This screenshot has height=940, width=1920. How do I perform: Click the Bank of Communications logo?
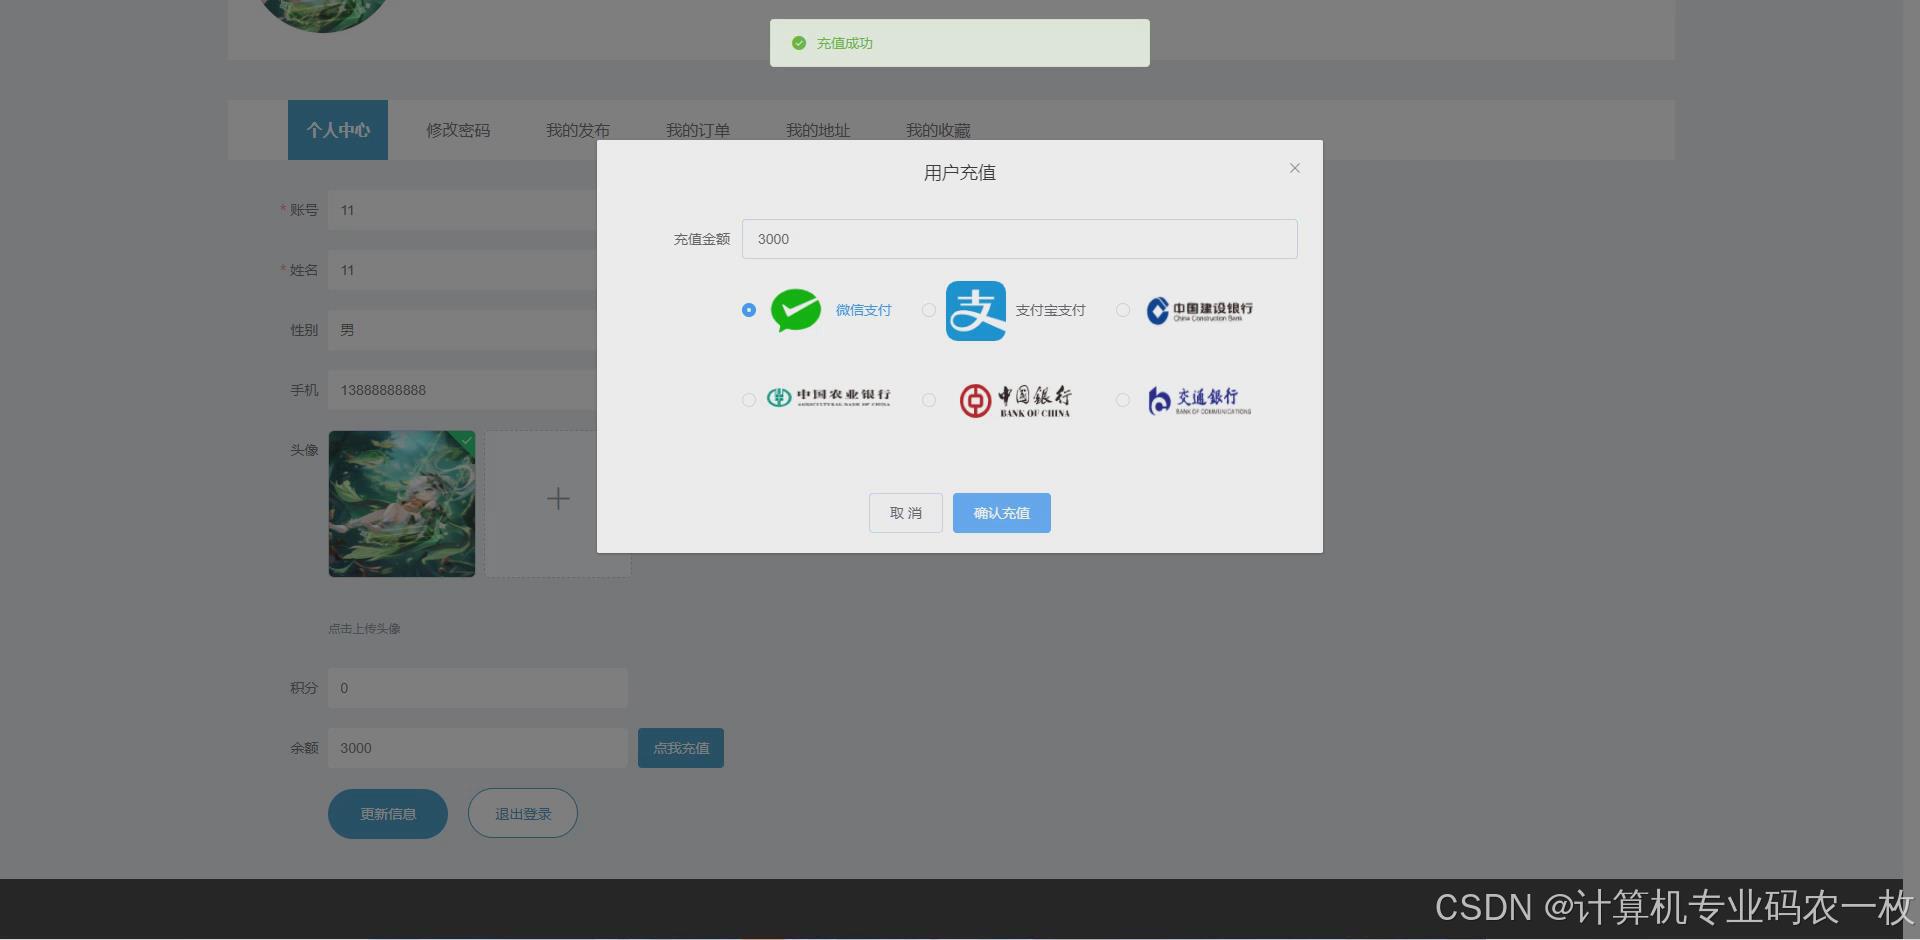(x=1199, y=400)
